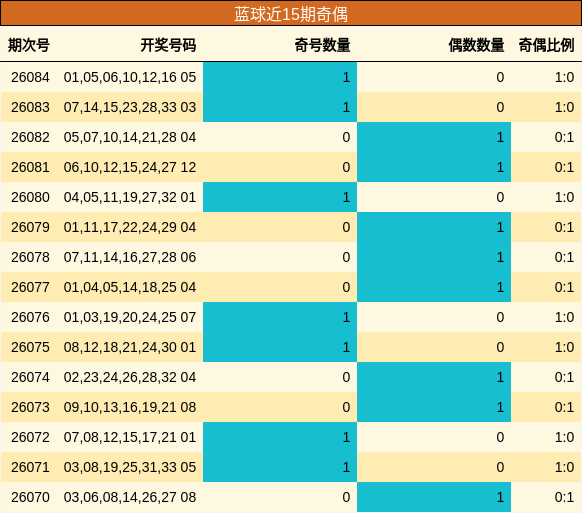Select period number 26083
The width and height of the screenshot is (582, 513).
30,107
